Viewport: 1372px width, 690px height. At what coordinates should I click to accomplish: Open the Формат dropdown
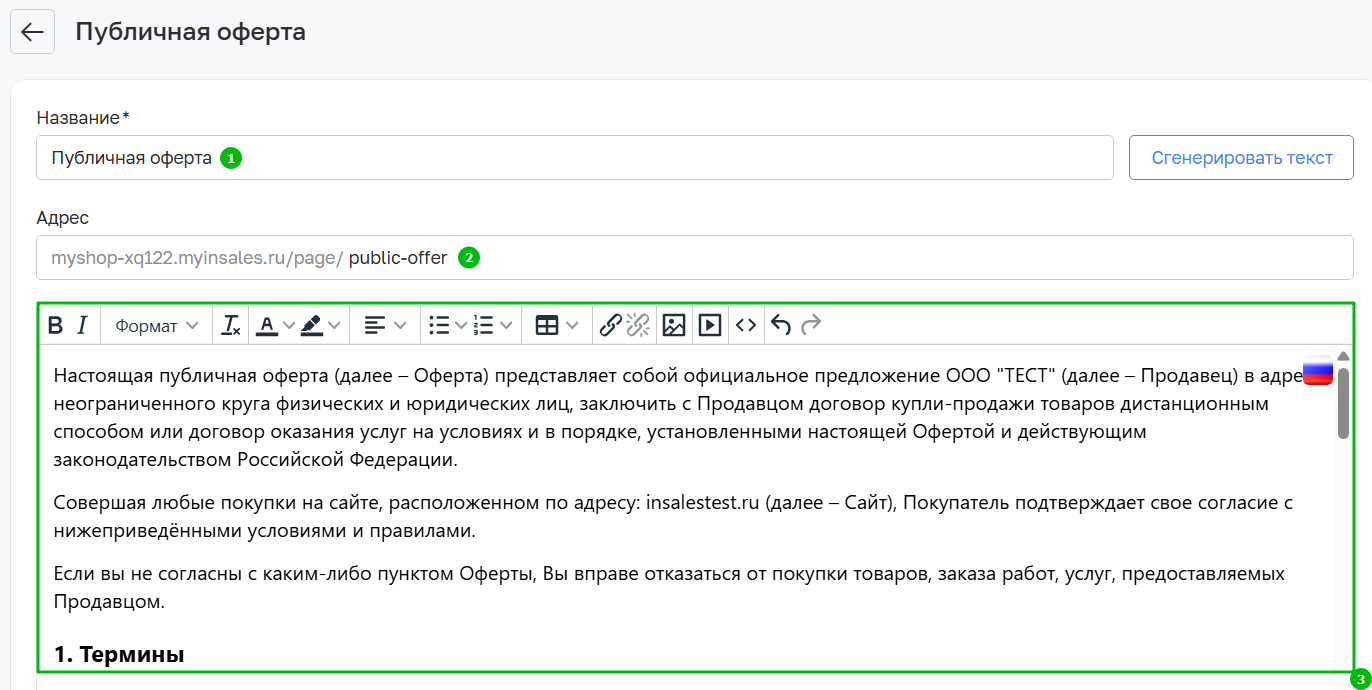(156, 325)
